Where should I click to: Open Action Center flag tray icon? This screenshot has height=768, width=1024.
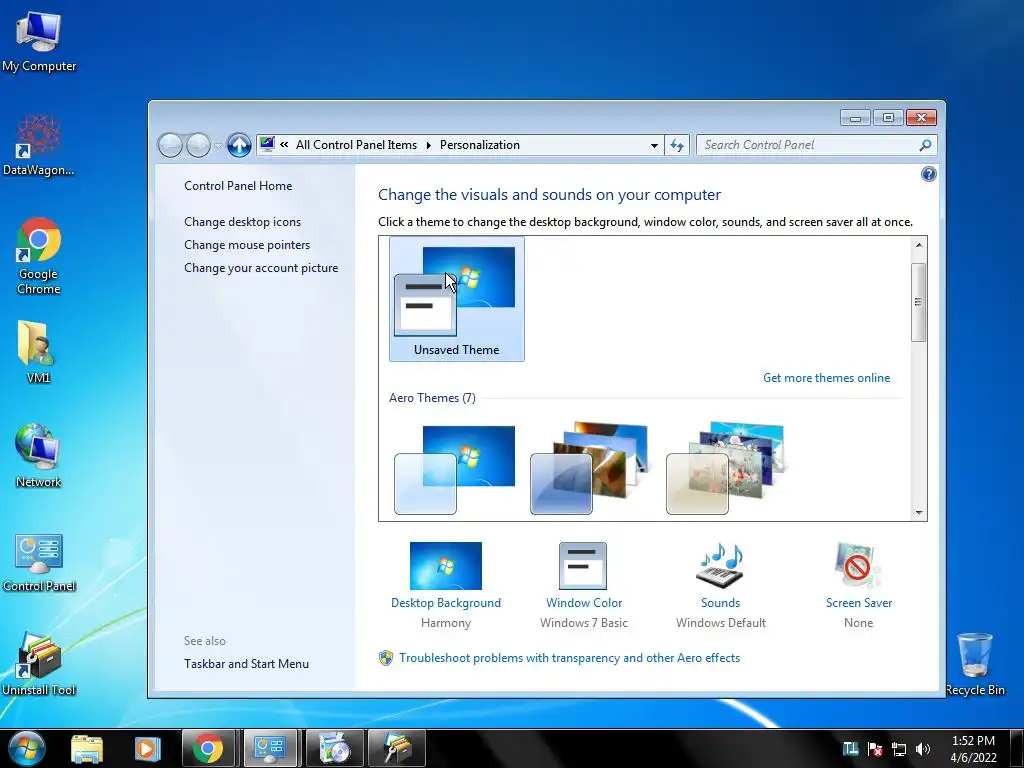tap(874, 749)
